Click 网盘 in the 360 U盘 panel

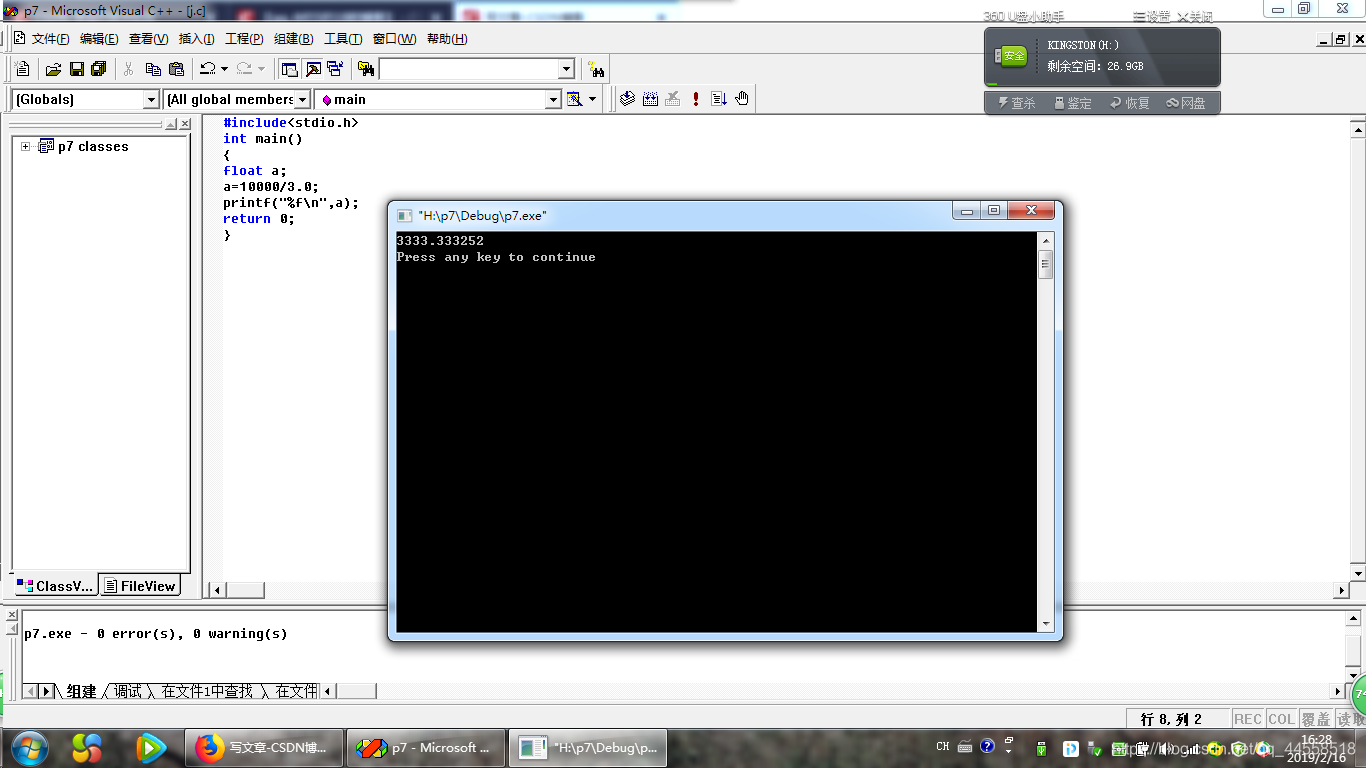(1186, 103)
